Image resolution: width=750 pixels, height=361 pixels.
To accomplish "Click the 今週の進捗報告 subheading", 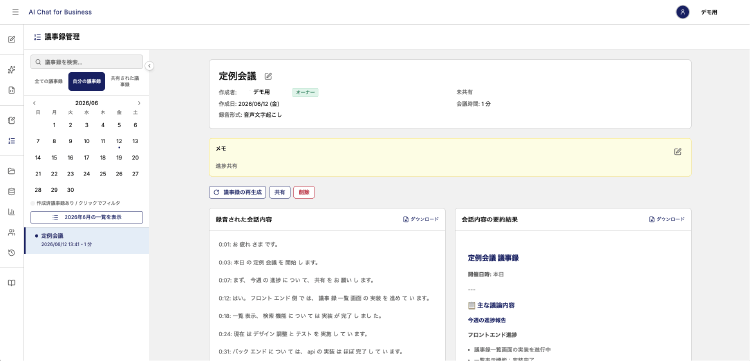I will coord(487,320).
